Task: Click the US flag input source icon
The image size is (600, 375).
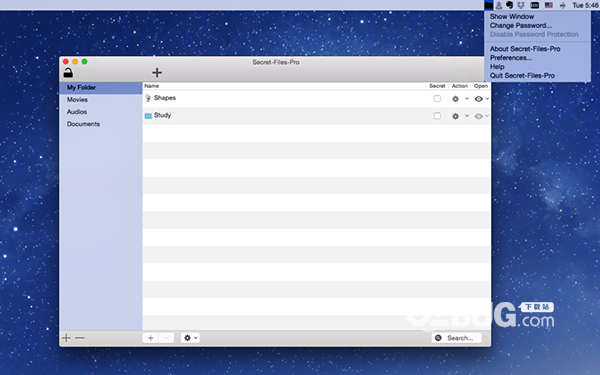Action: tap(549, 5)
